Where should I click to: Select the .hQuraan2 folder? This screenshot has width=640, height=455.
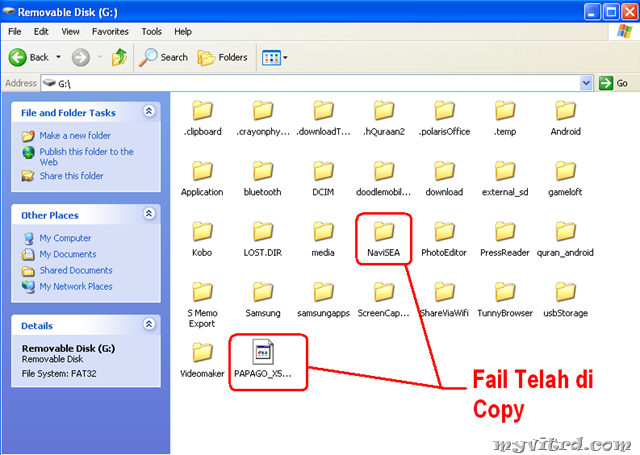coord(384,118)
